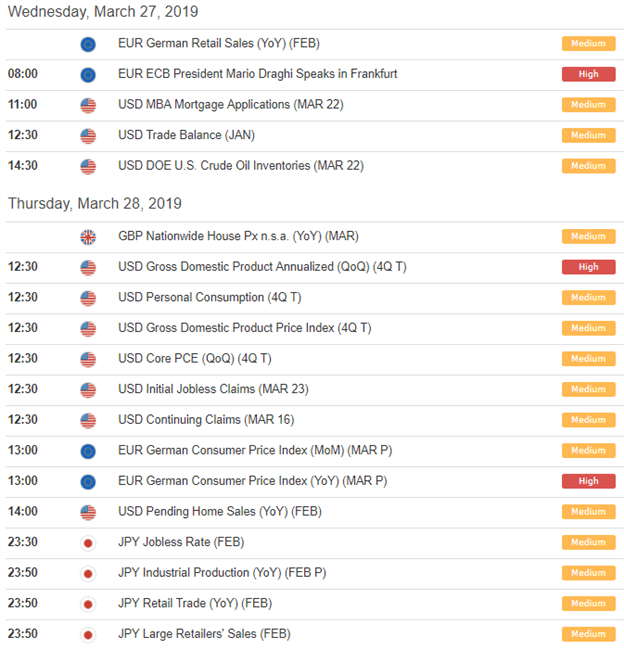624x649 pixels.
Task: Open JPY Industrial Production (YoY) entry
Action: 222,573
